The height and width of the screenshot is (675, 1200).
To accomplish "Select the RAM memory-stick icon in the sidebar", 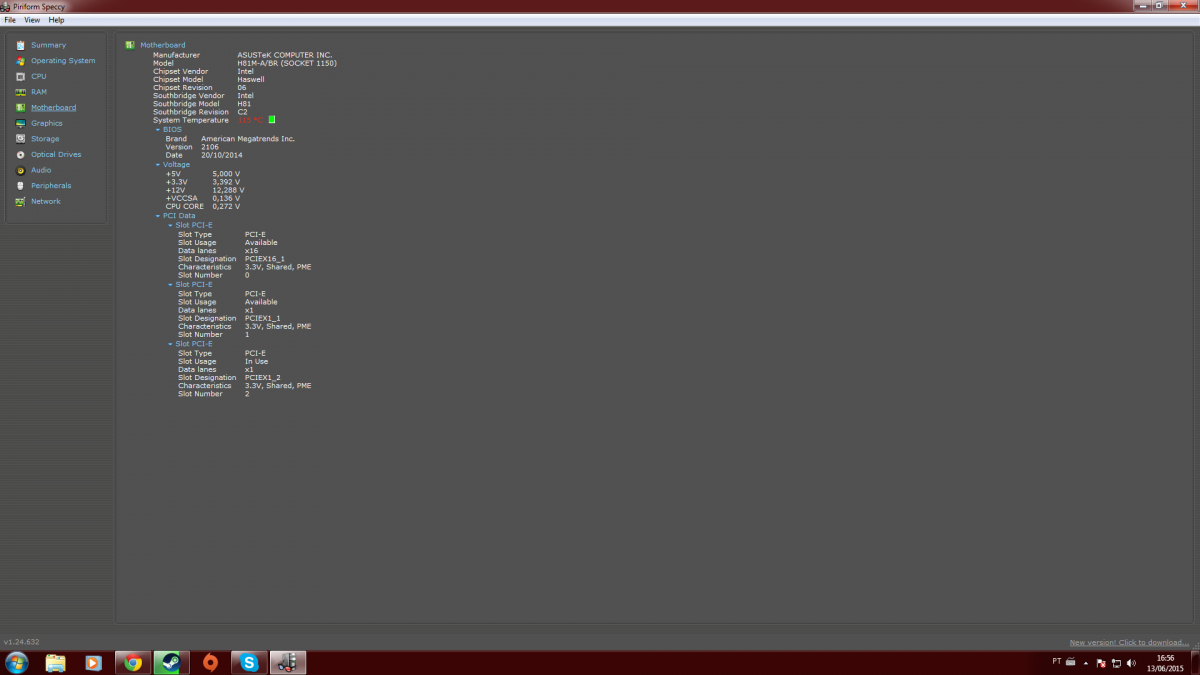I will click(x=21, y=92).
